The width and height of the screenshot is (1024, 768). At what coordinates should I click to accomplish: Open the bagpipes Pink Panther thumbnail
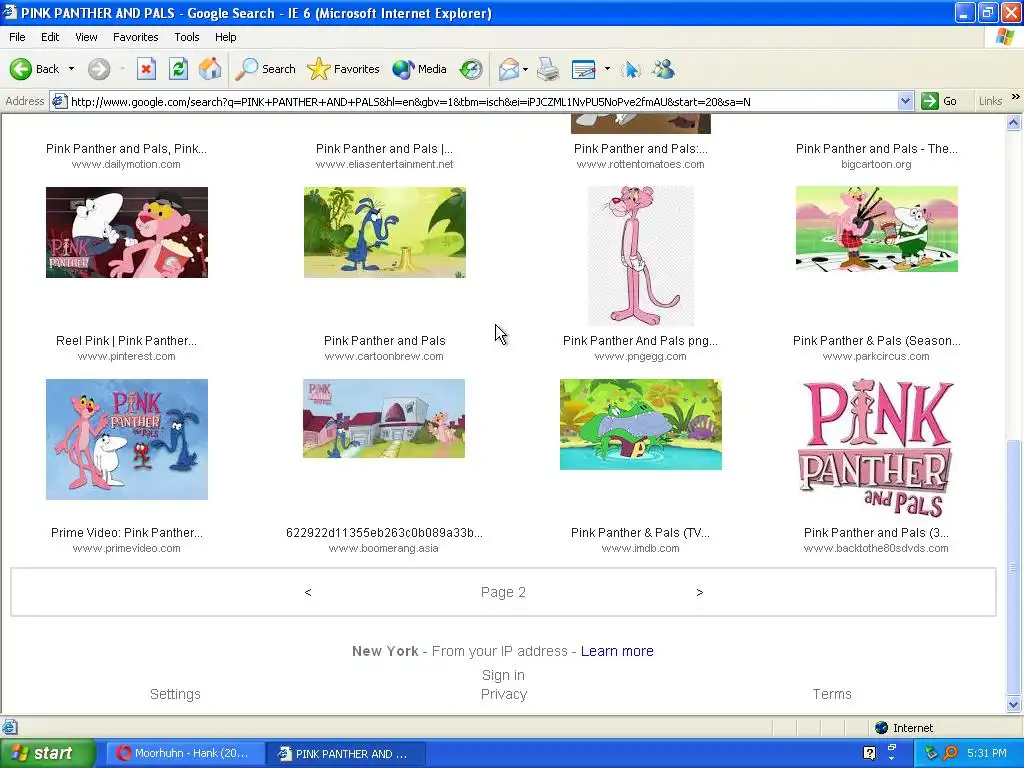click(x=876, y=229)
